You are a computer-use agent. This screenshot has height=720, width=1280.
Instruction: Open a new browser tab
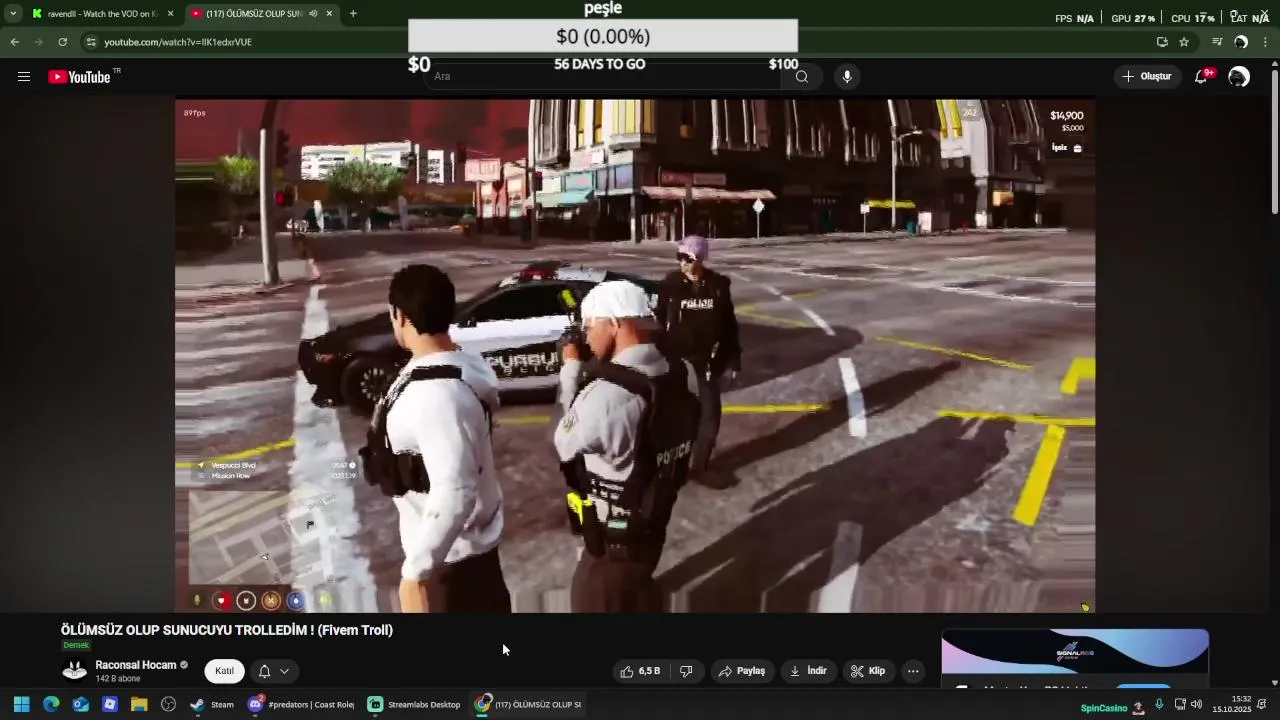[x=353, y=14]
